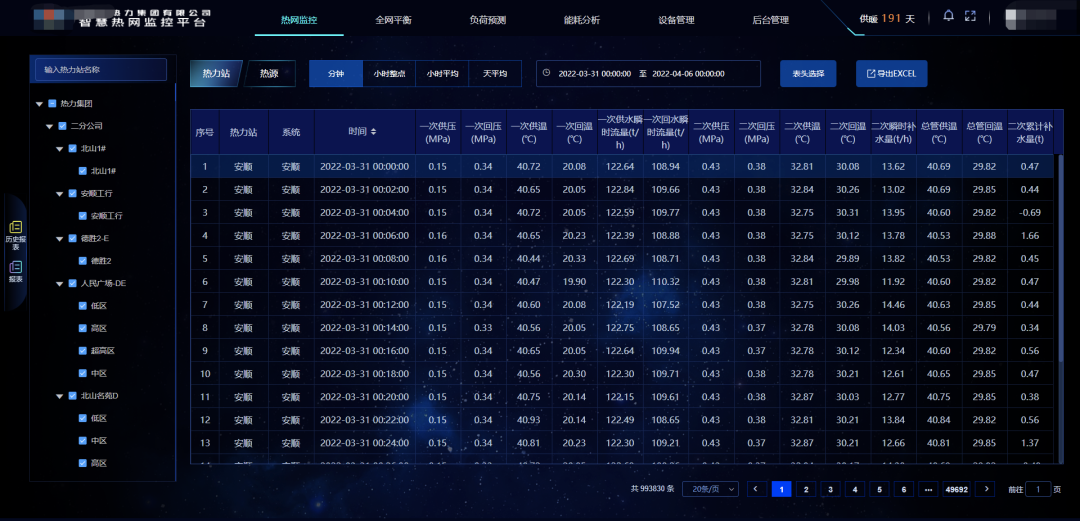
Task: Switch to 全网平衡 tab
Action: (x=393, y=20)
